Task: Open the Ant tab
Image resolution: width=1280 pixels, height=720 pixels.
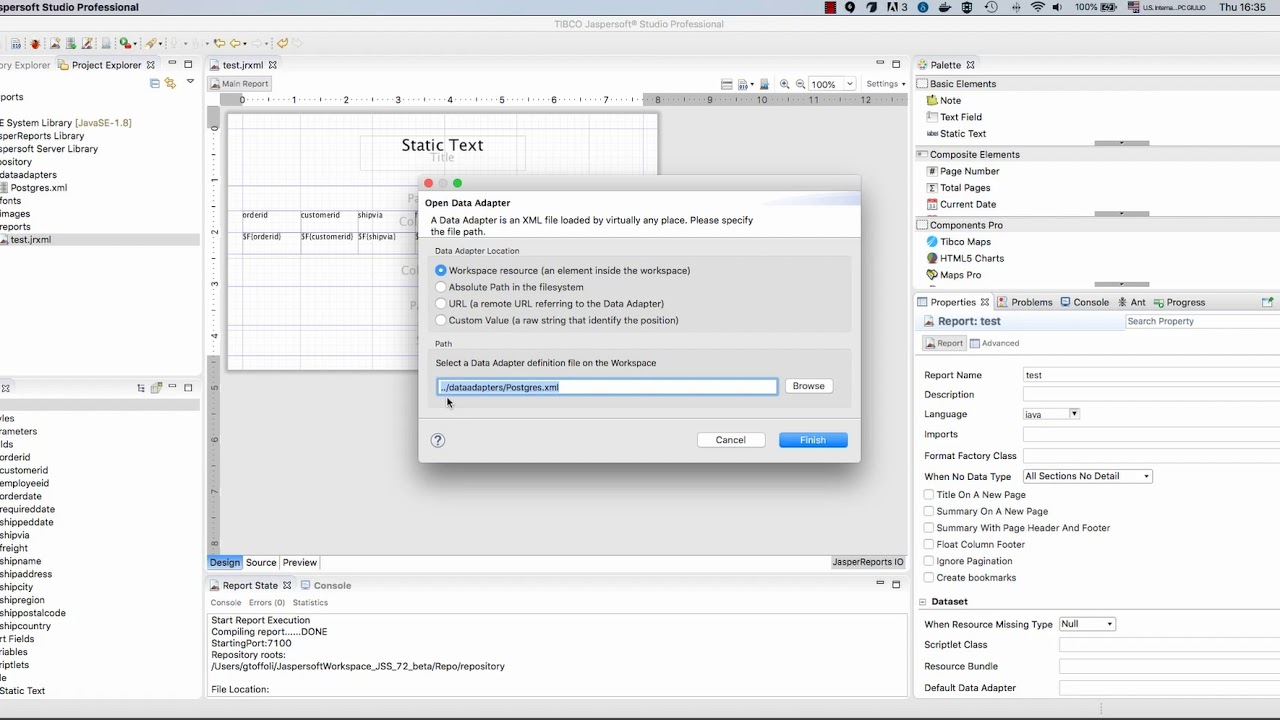Action: click(1131, 302)
